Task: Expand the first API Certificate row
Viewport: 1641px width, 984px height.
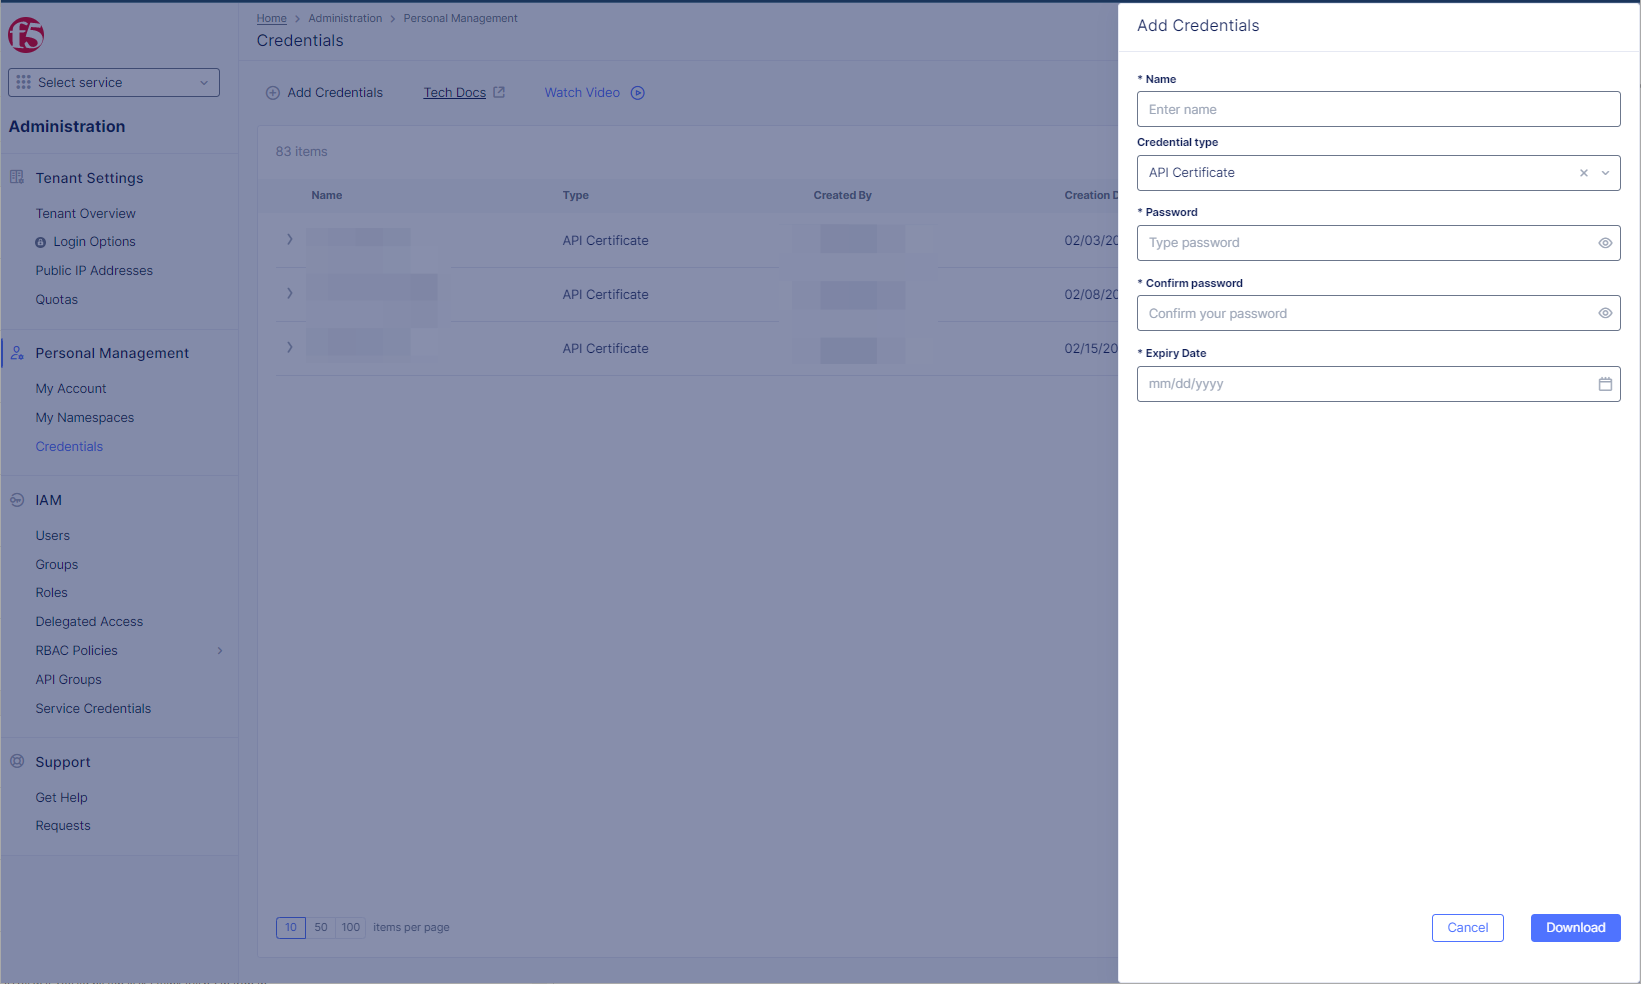Action: pyautogui.click(x=289, y=239)
